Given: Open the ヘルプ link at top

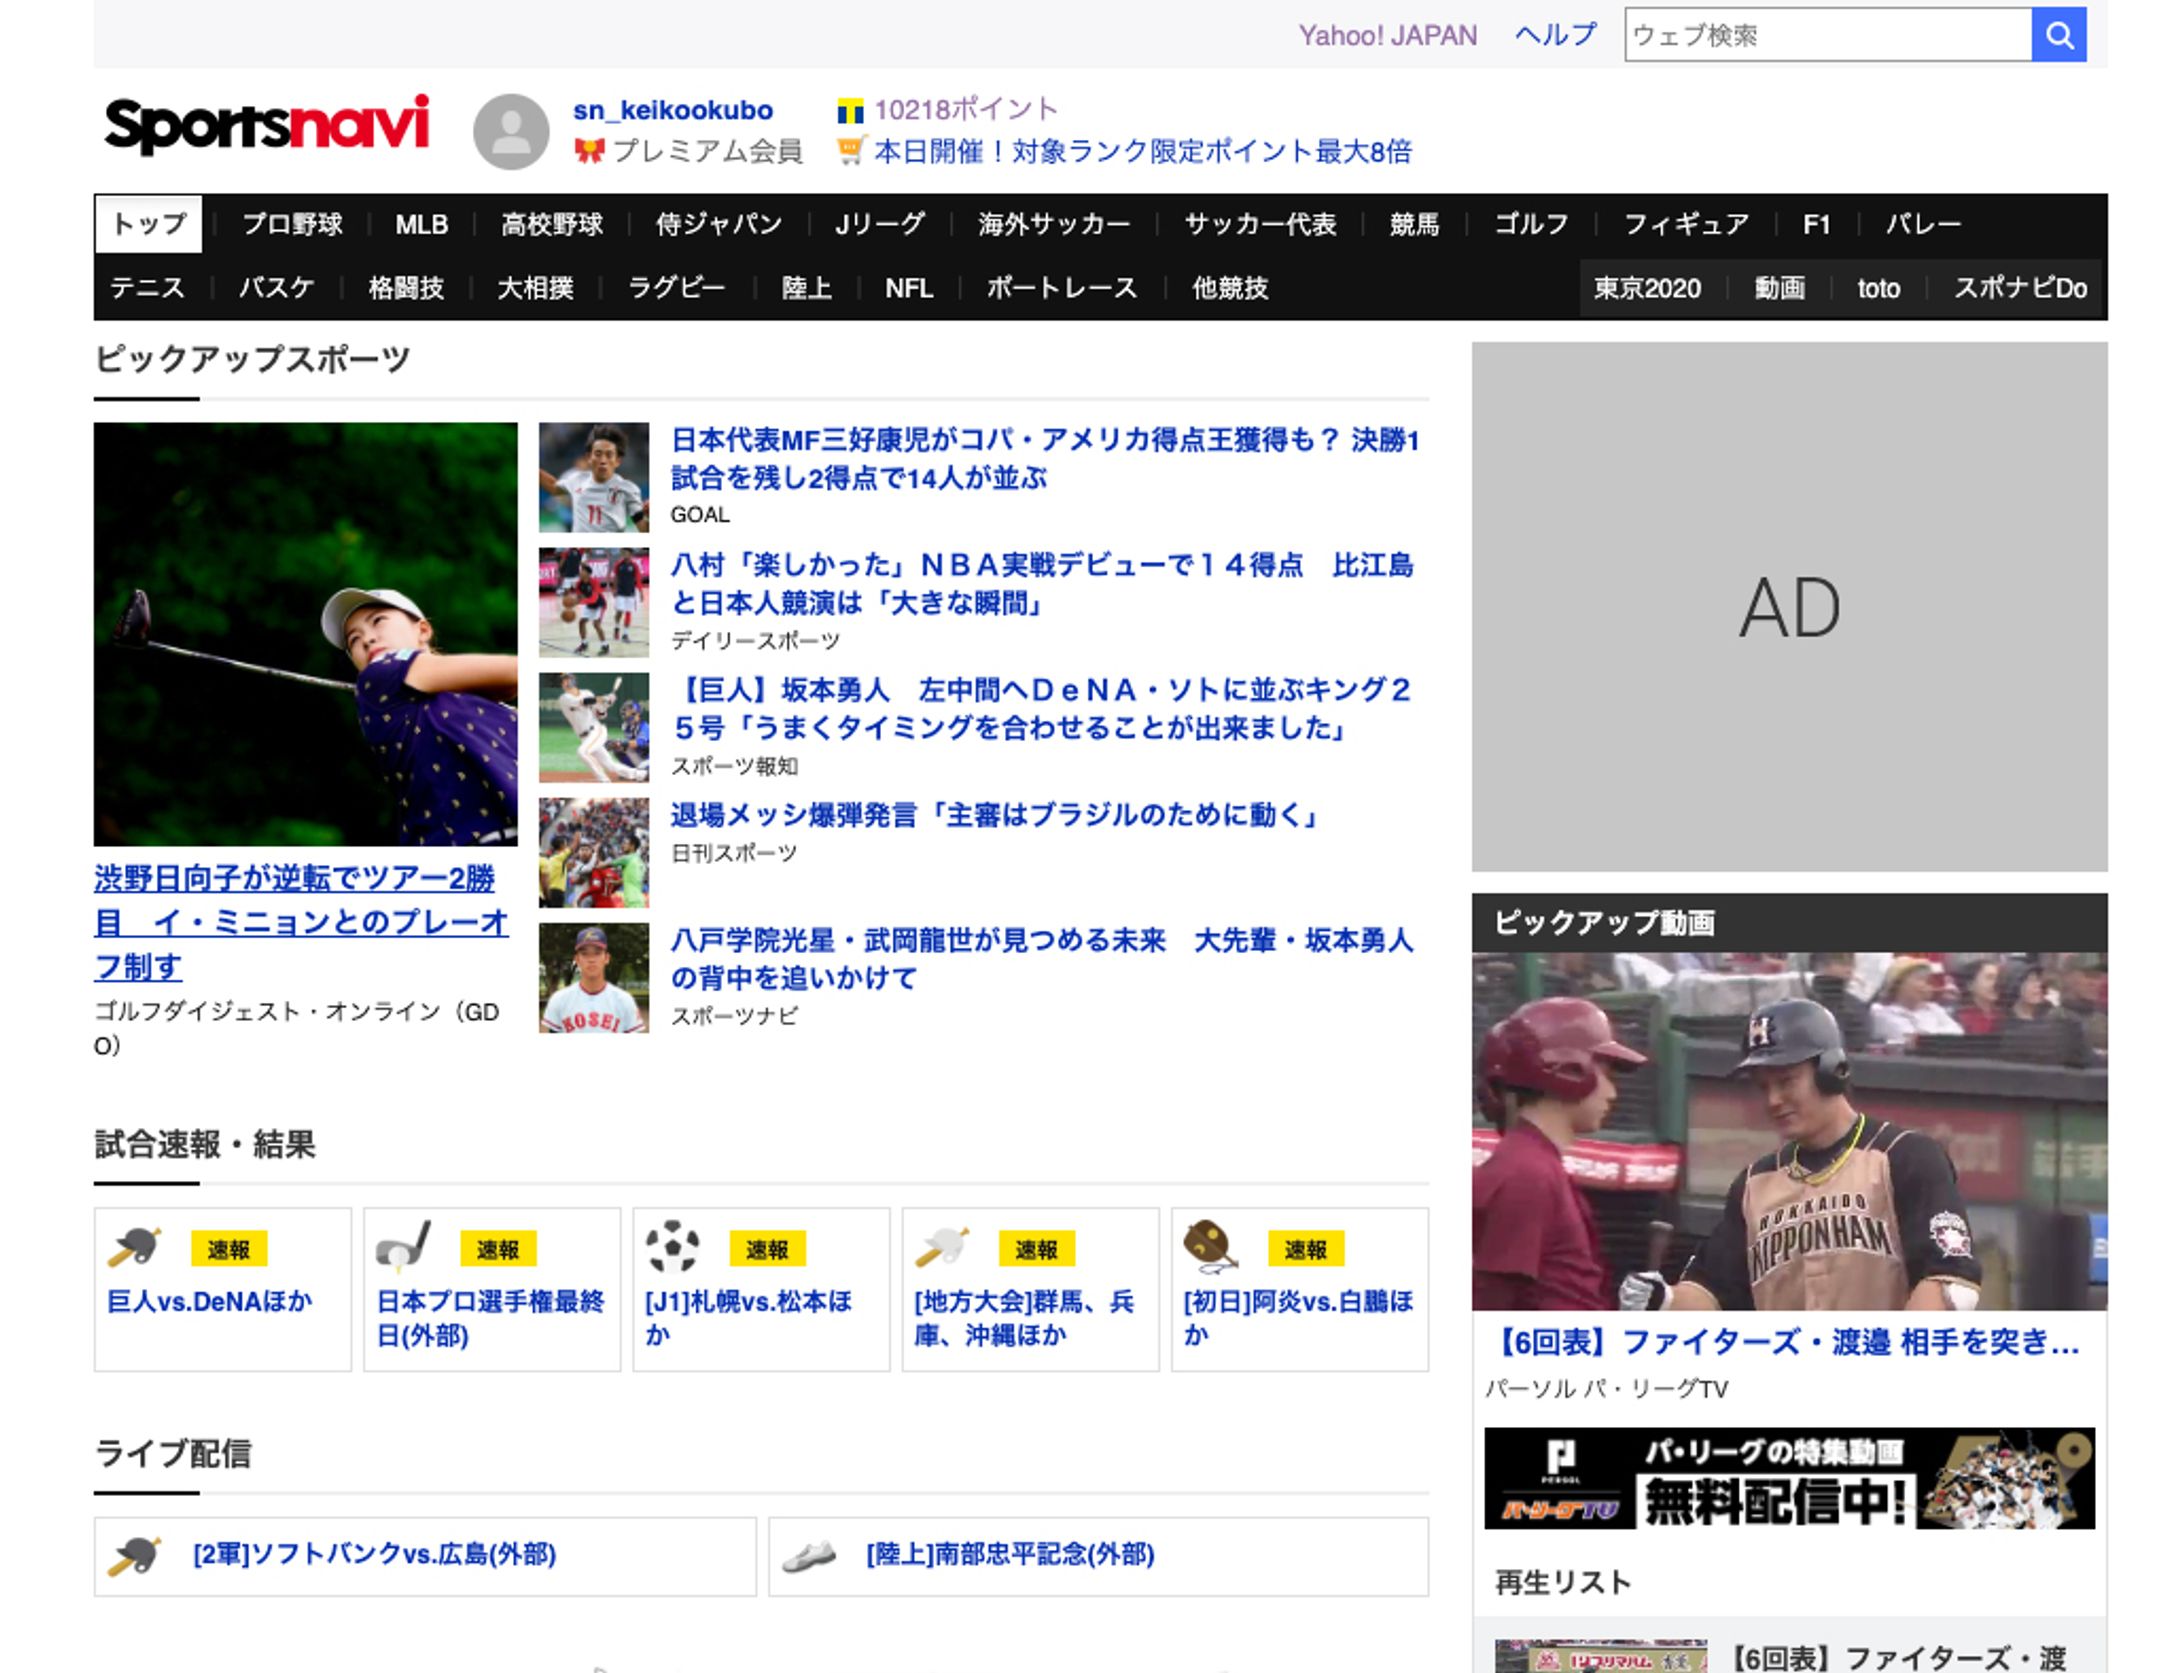Looking at the screenshot, I should [1555, 35].
